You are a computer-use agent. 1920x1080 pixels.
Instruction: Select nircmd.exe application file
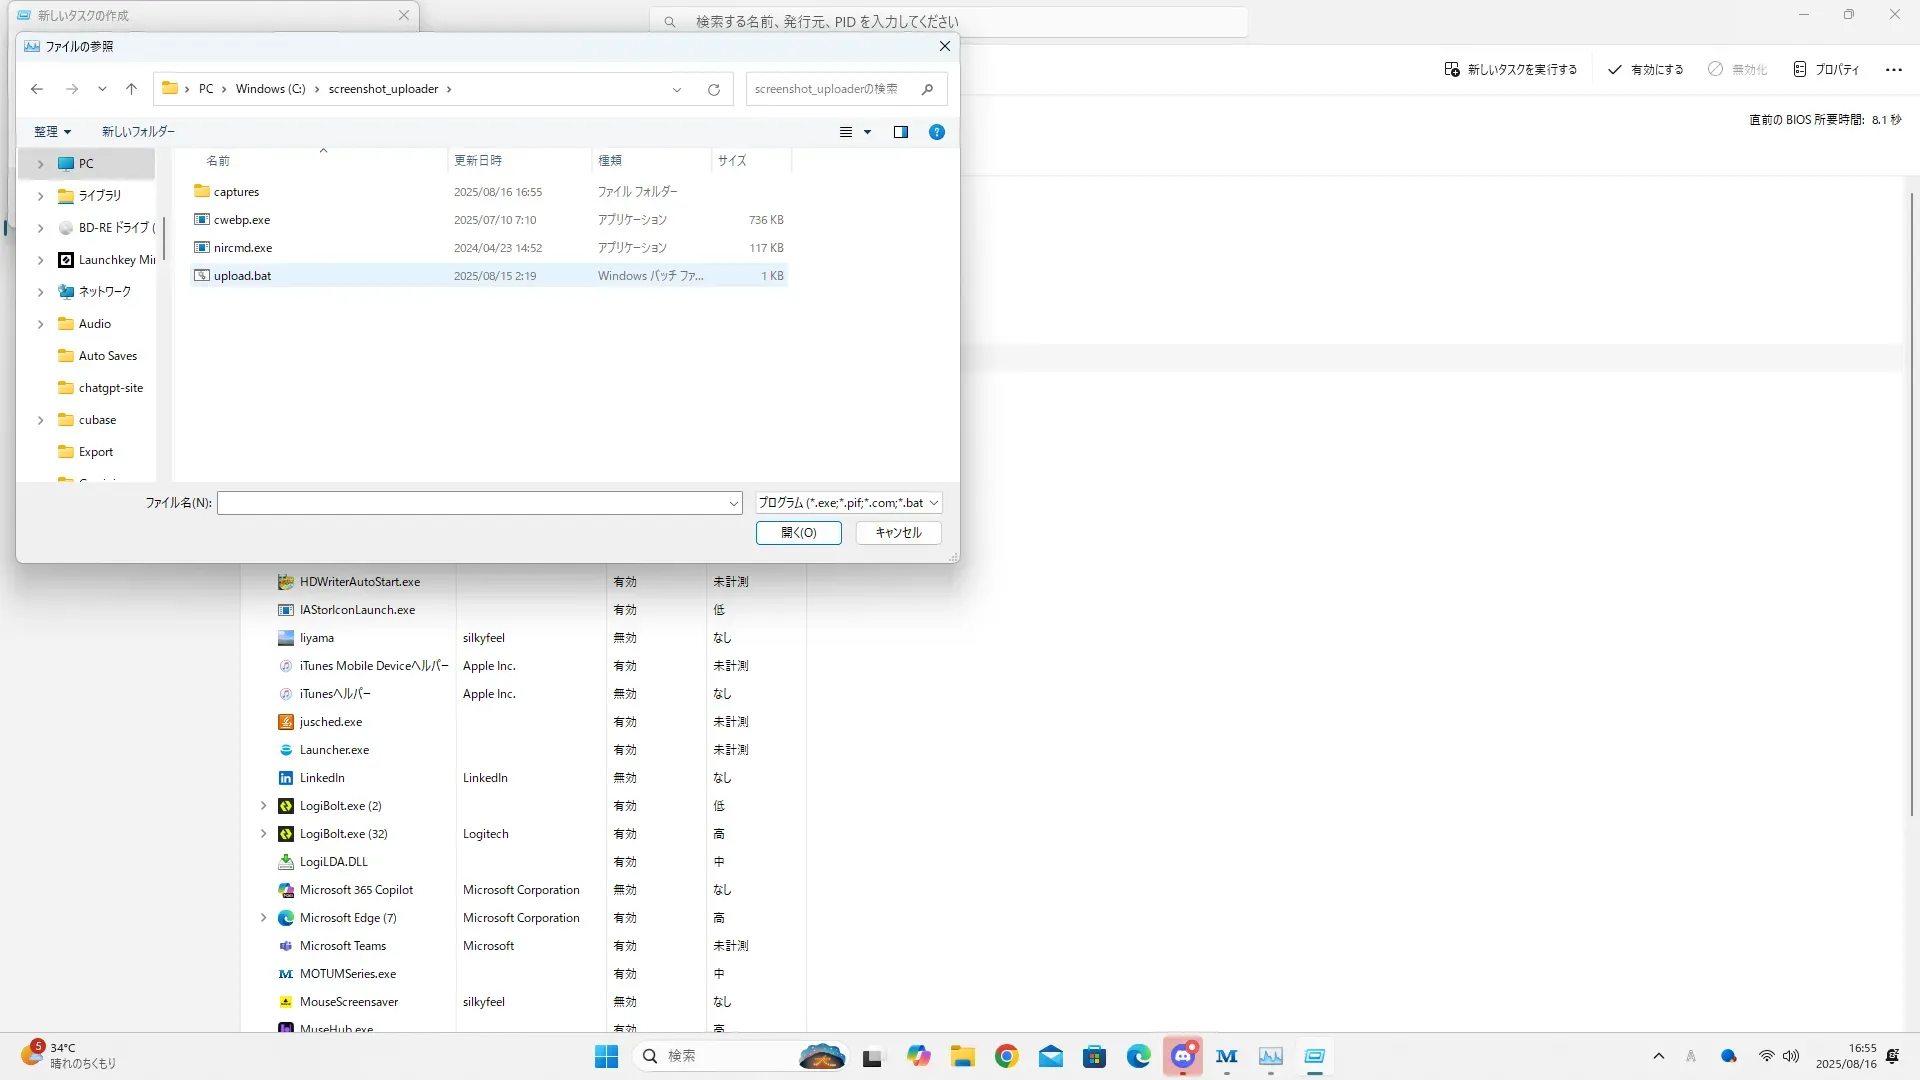click(242, 248)
